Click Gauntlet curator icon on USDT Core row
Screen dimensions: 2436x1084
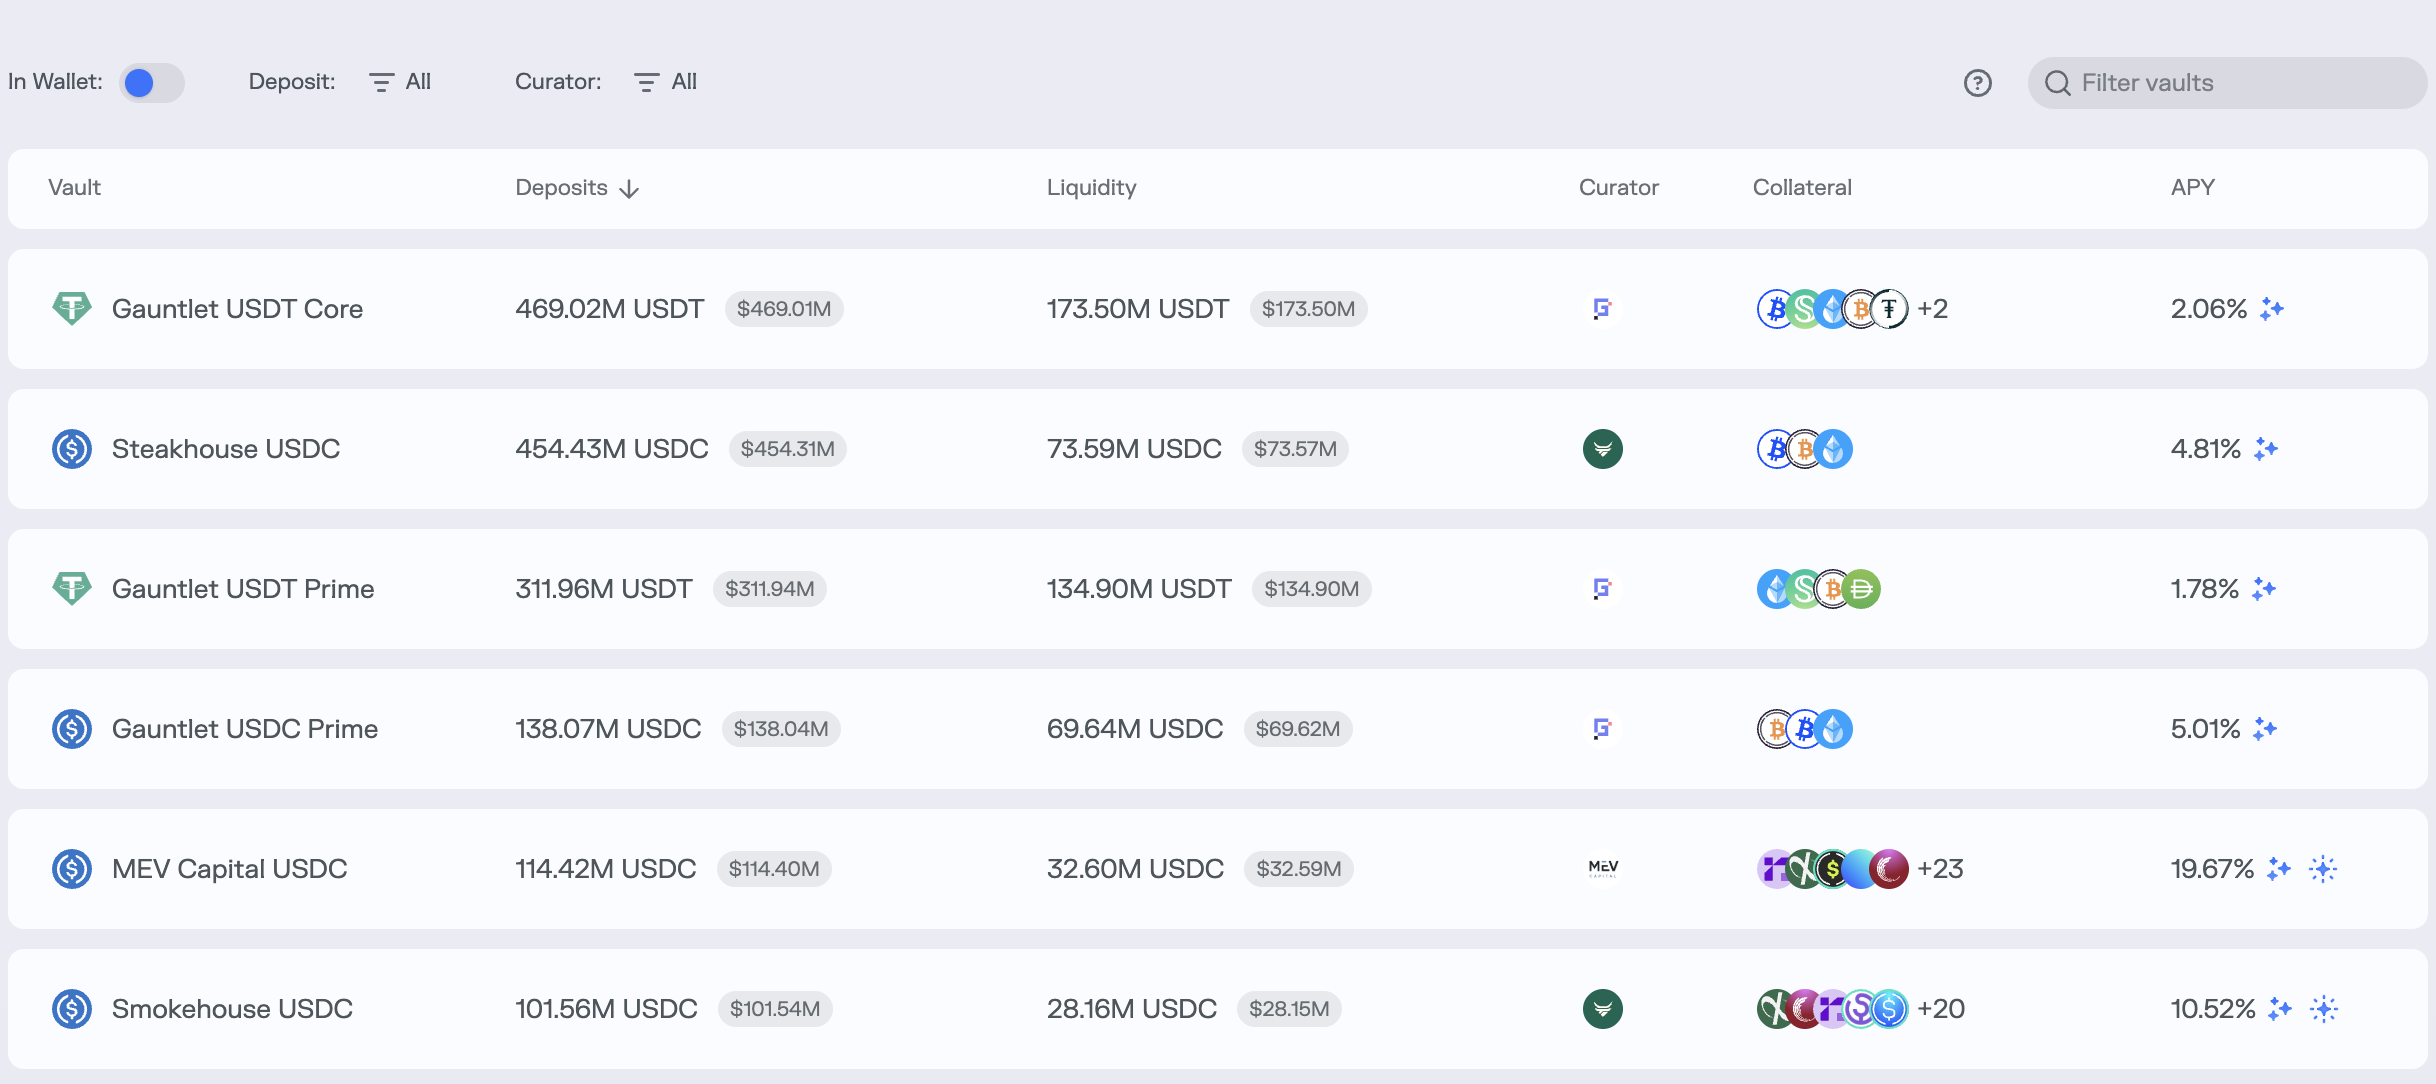pos(1602,309)
